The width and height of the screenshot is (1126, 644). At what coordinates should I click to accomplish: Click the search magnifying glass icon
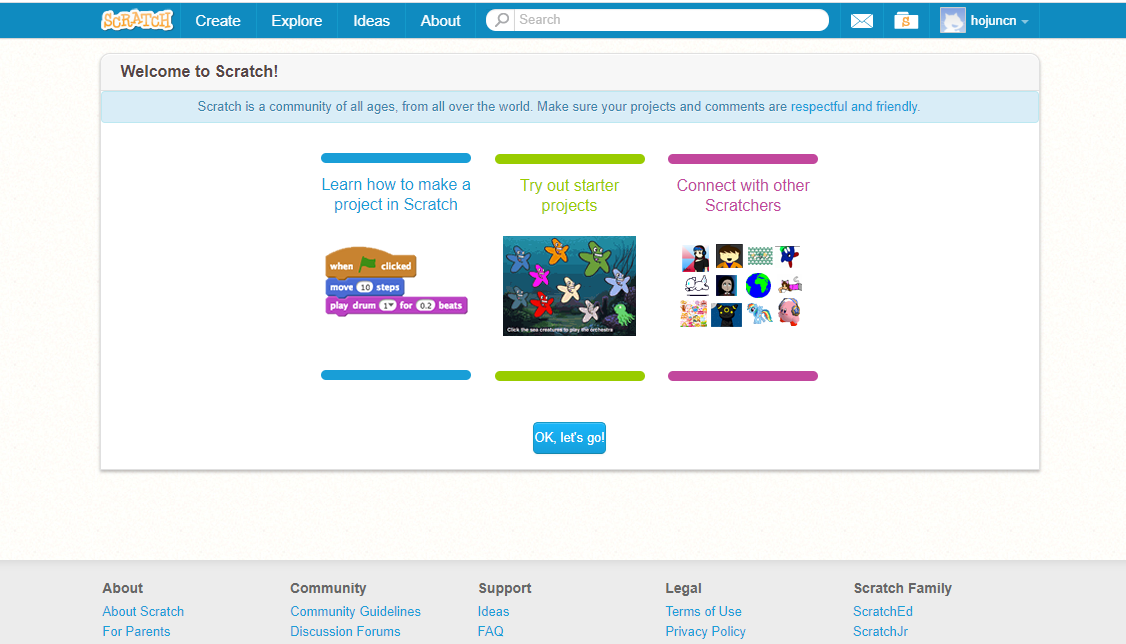(502, 19)
